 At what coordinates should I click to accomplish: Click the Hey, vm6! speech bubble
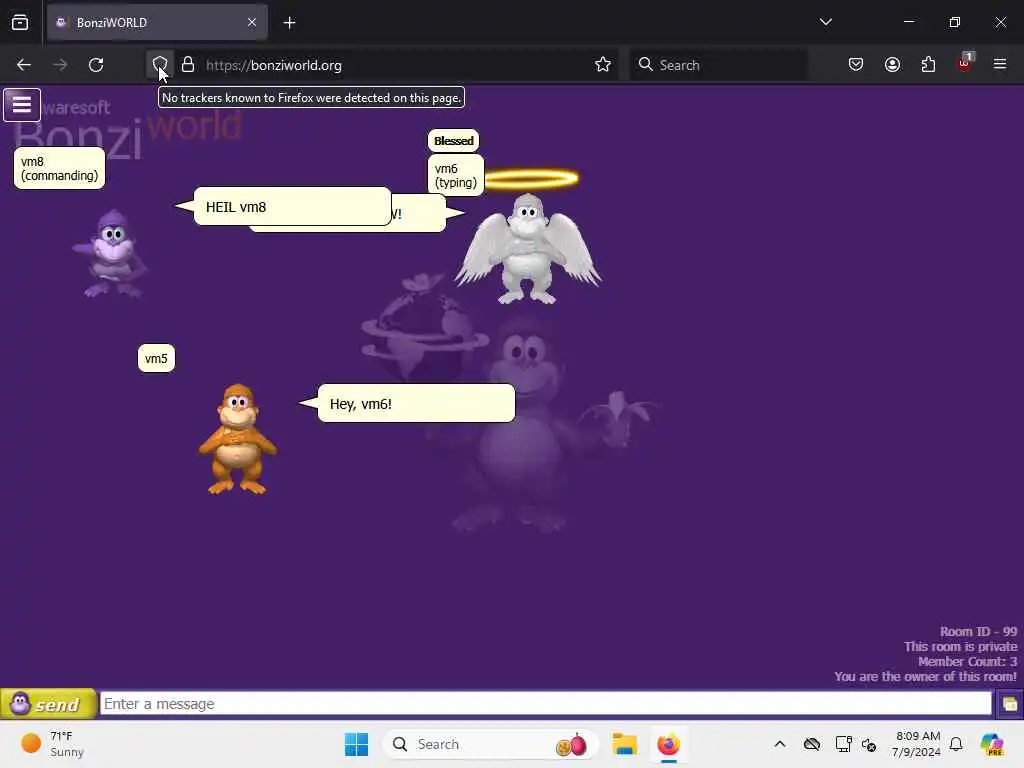click(x=416, y=403)
